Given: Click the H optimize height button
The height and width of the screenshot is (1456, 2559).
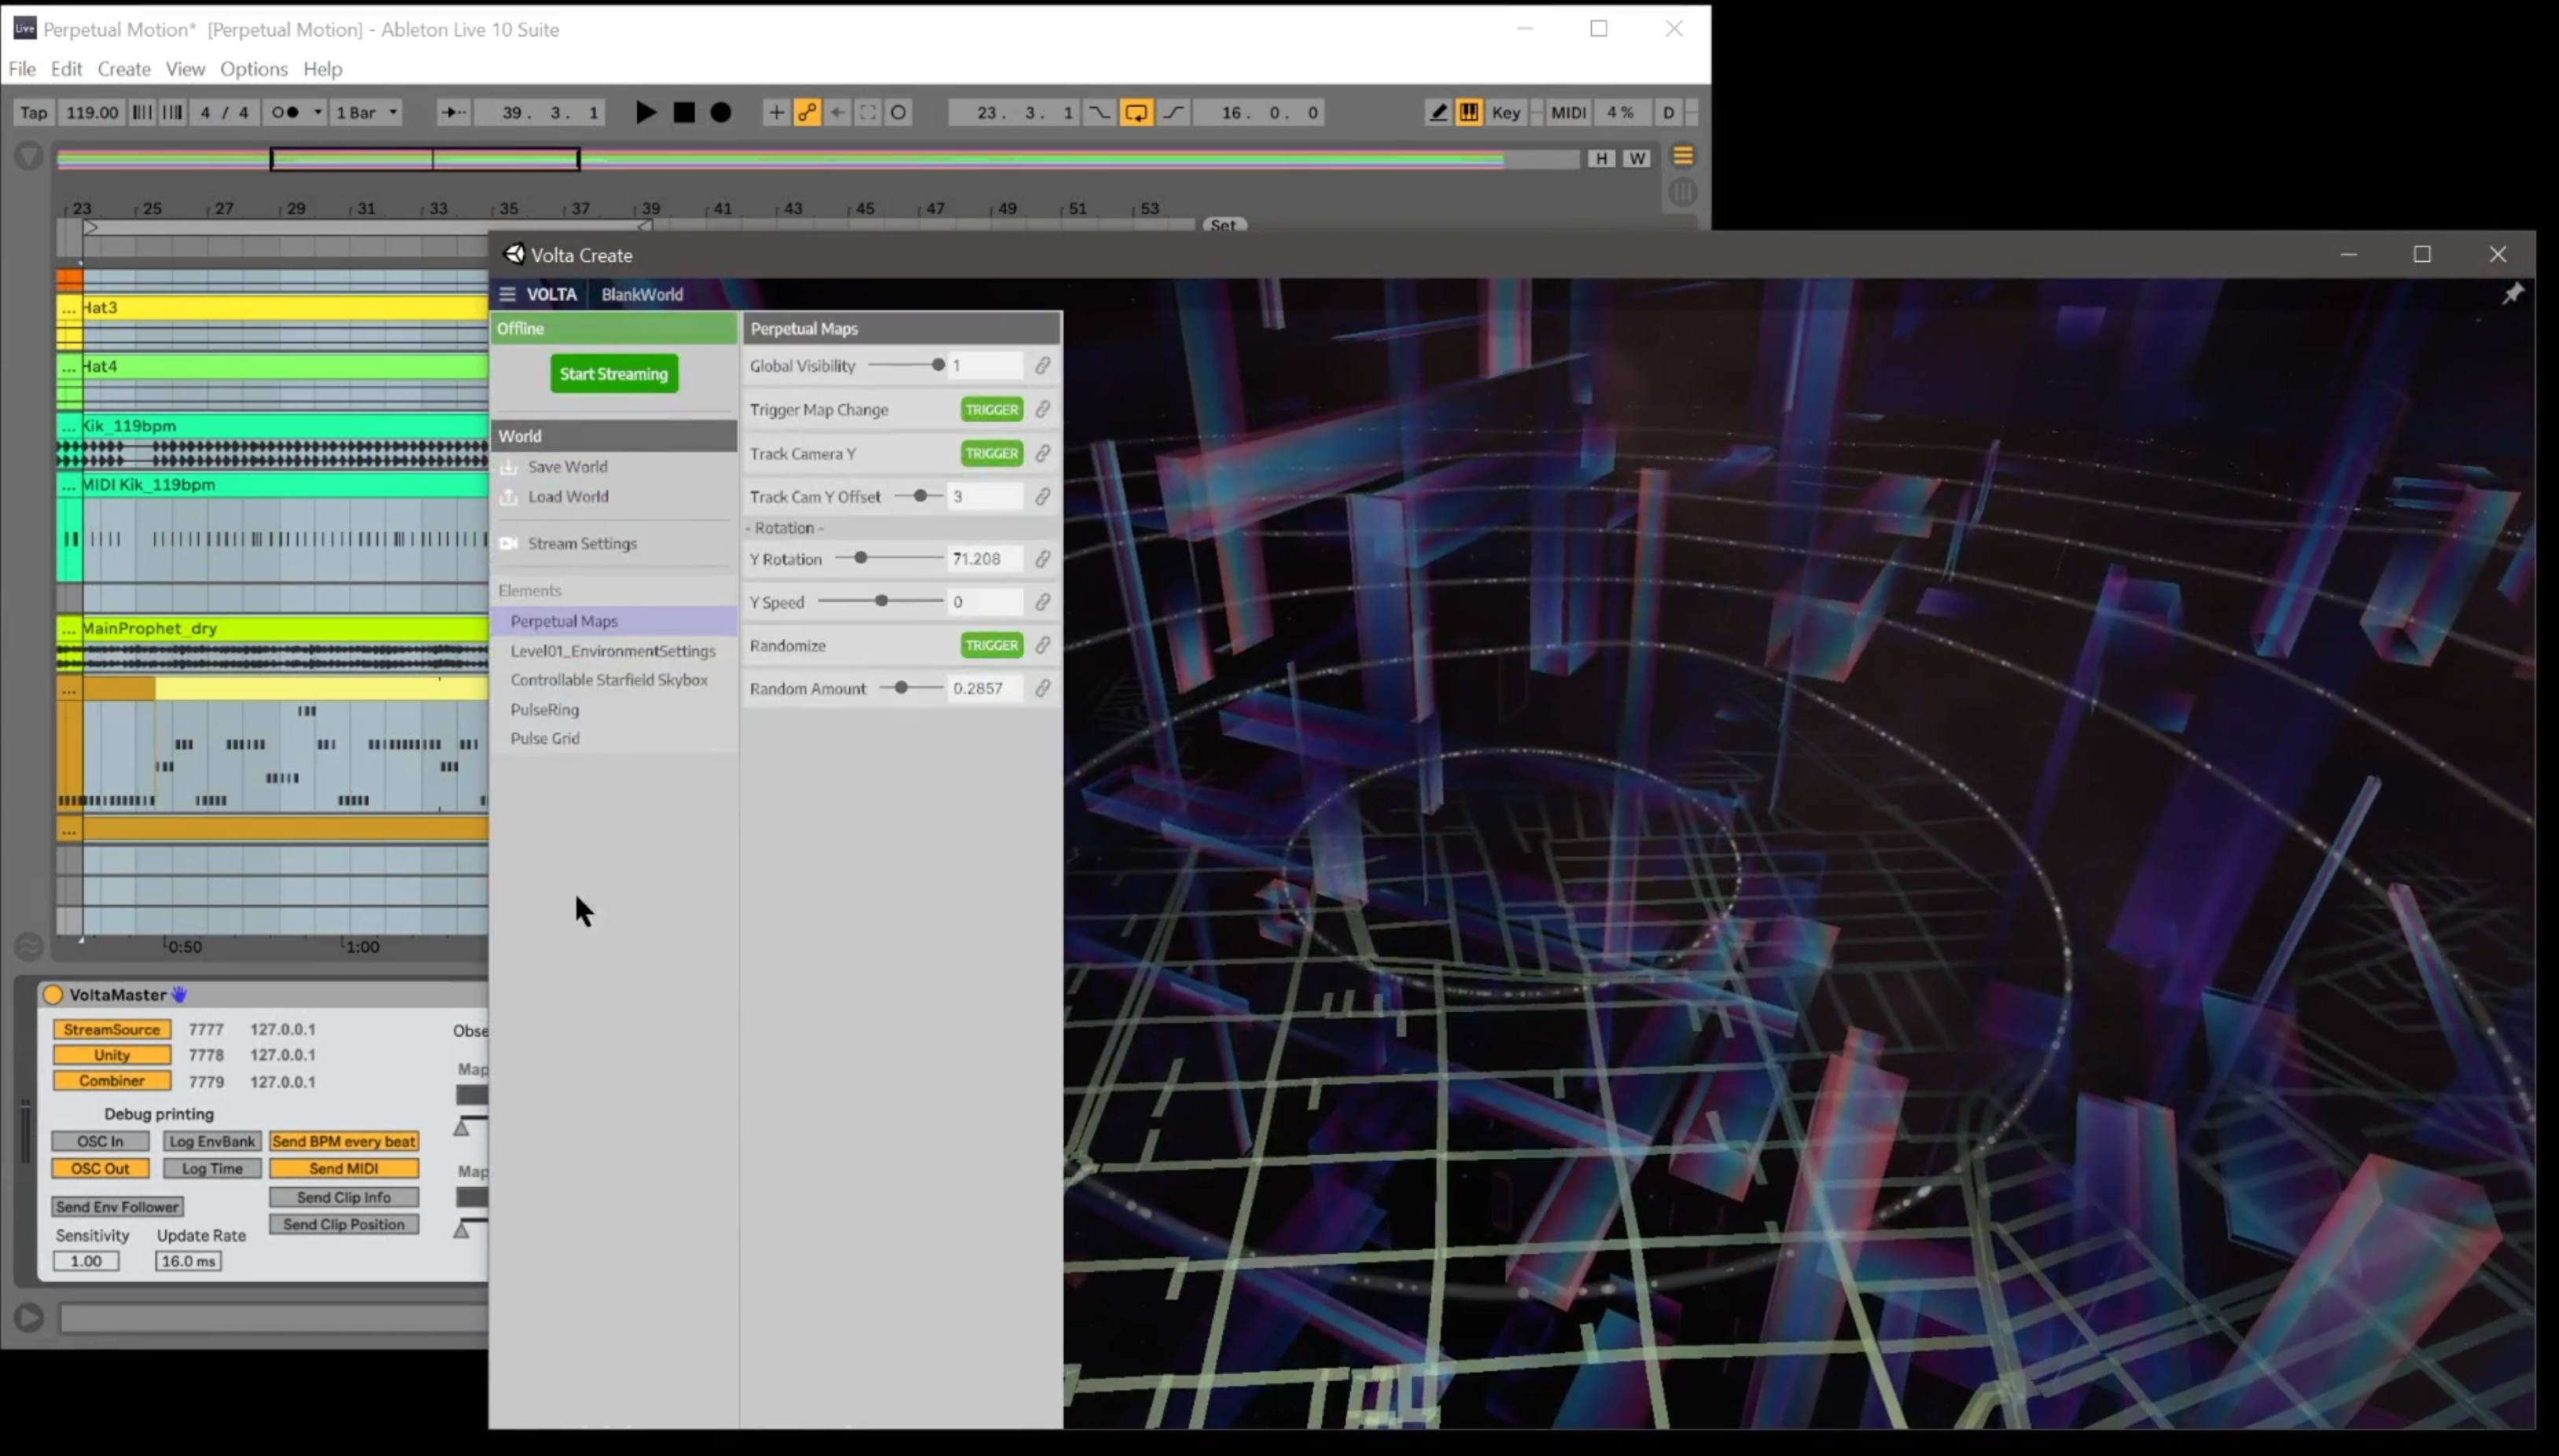Looking at the screenshot, I should (x=1601, y=158).
